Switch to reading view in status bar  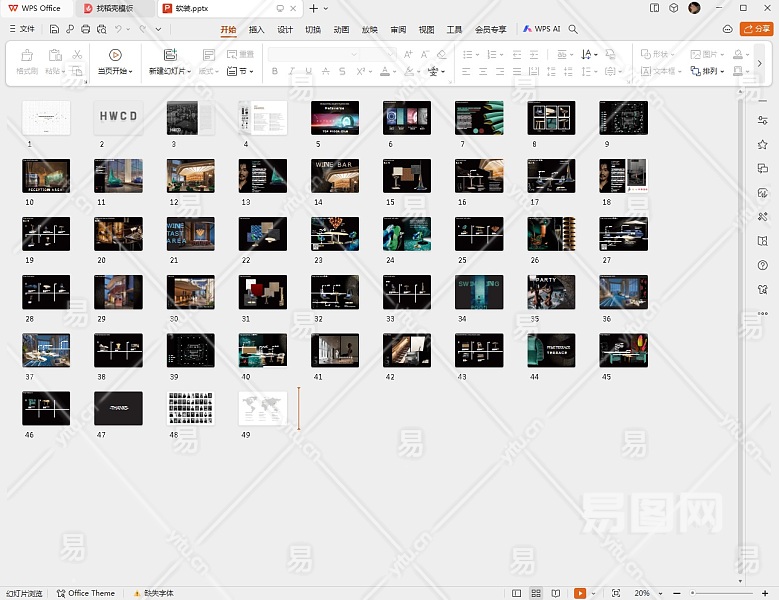[555, 593]
